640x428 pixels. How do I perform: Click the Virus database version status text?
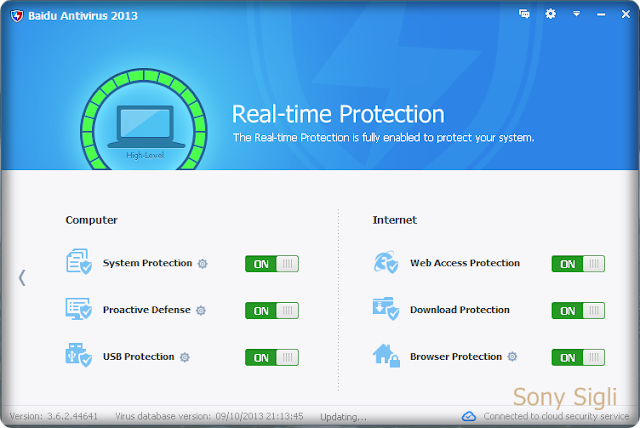[x=209, y=417]
